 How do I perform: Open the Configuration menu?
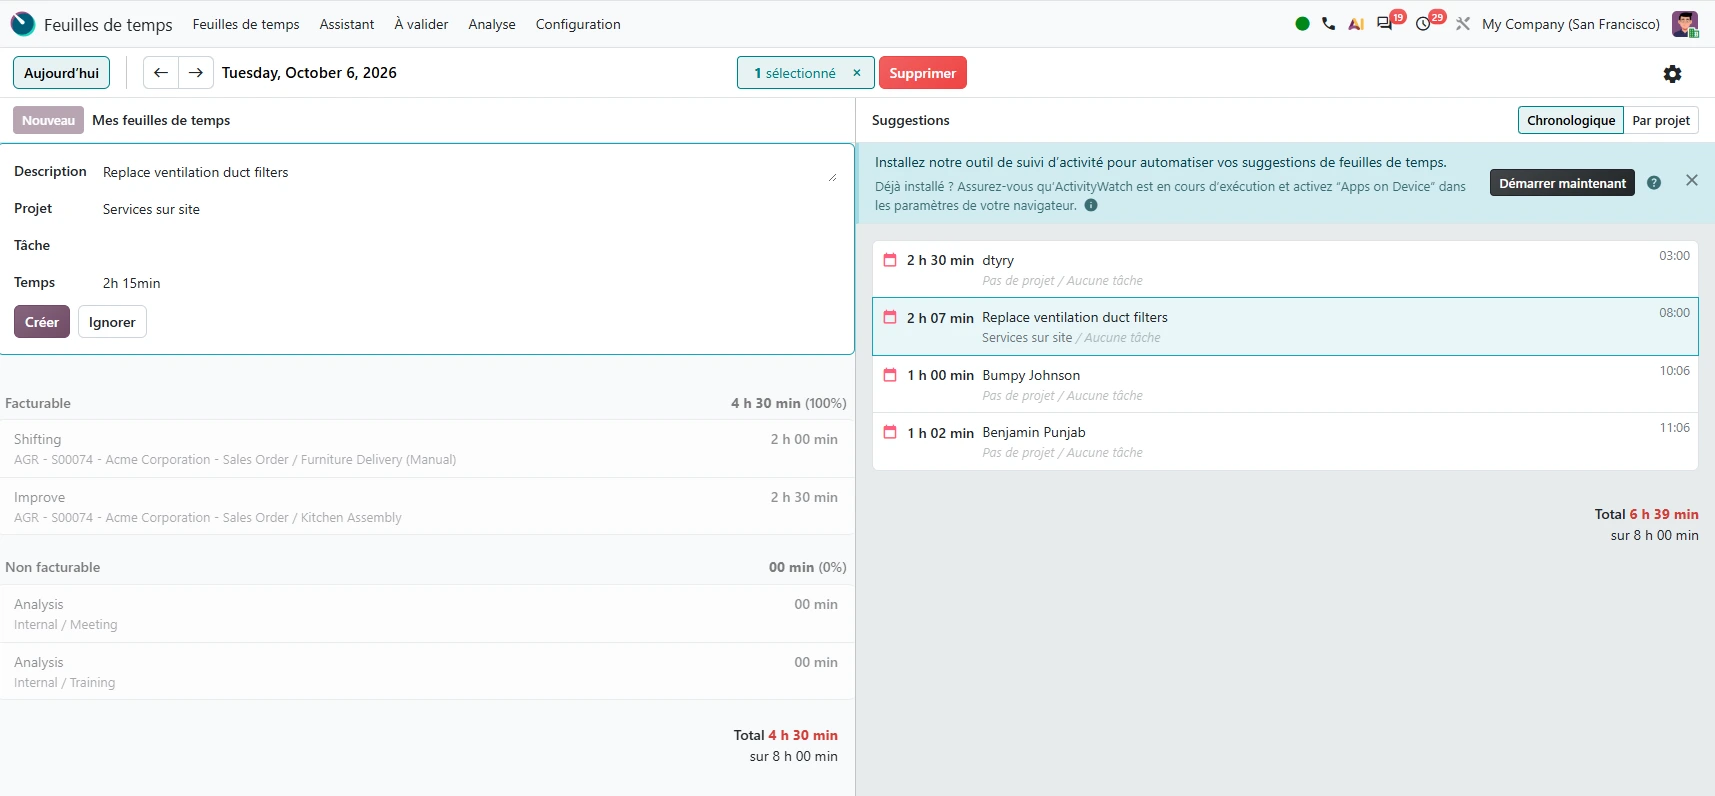(x=578, y=24)
